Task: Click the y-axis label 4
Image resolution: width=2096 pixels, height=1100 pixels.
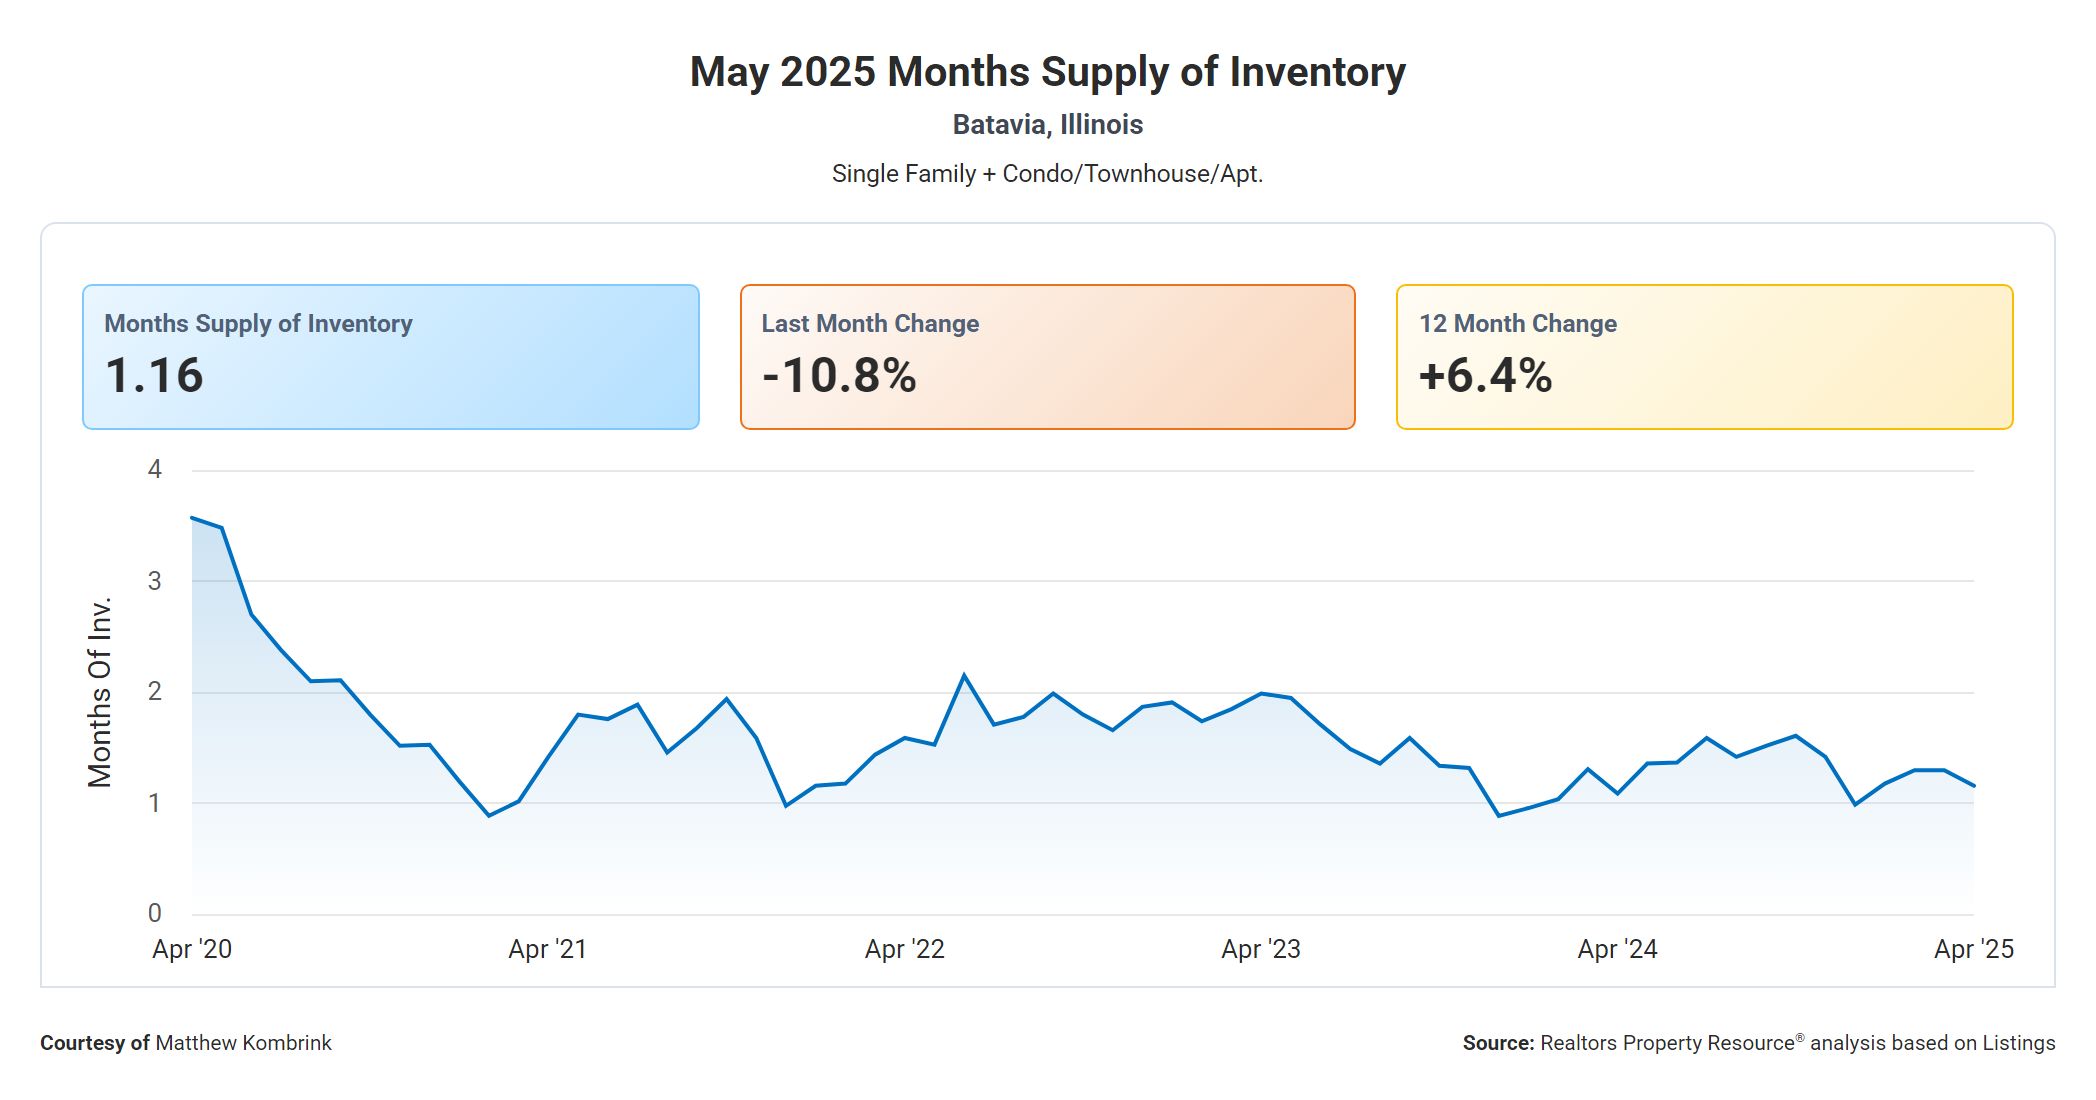Action: pos(155,469)
